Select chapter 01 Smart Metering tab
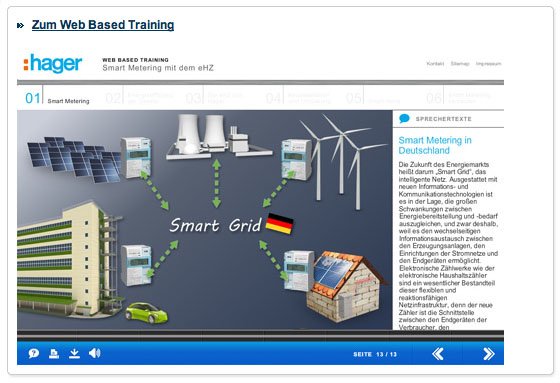 click(57, 98)
